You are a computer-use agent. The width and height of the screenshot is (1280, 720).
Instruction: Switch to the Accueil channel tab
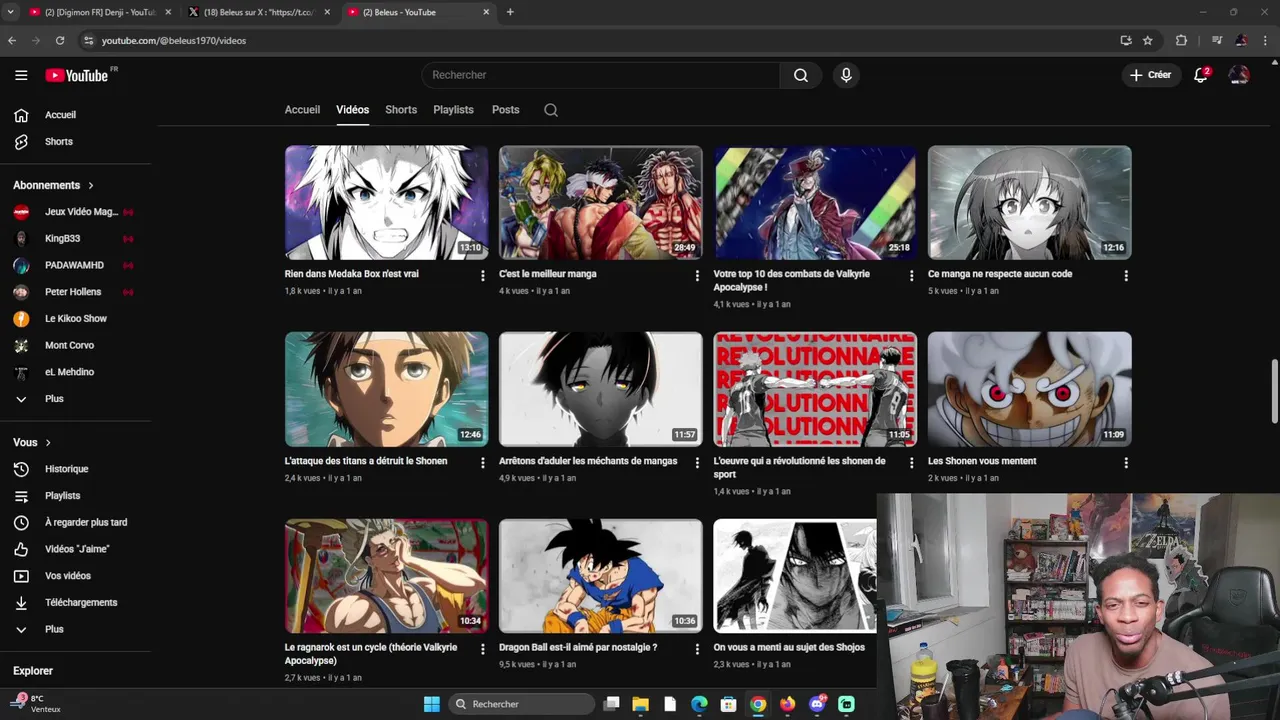tap(302, 110)
